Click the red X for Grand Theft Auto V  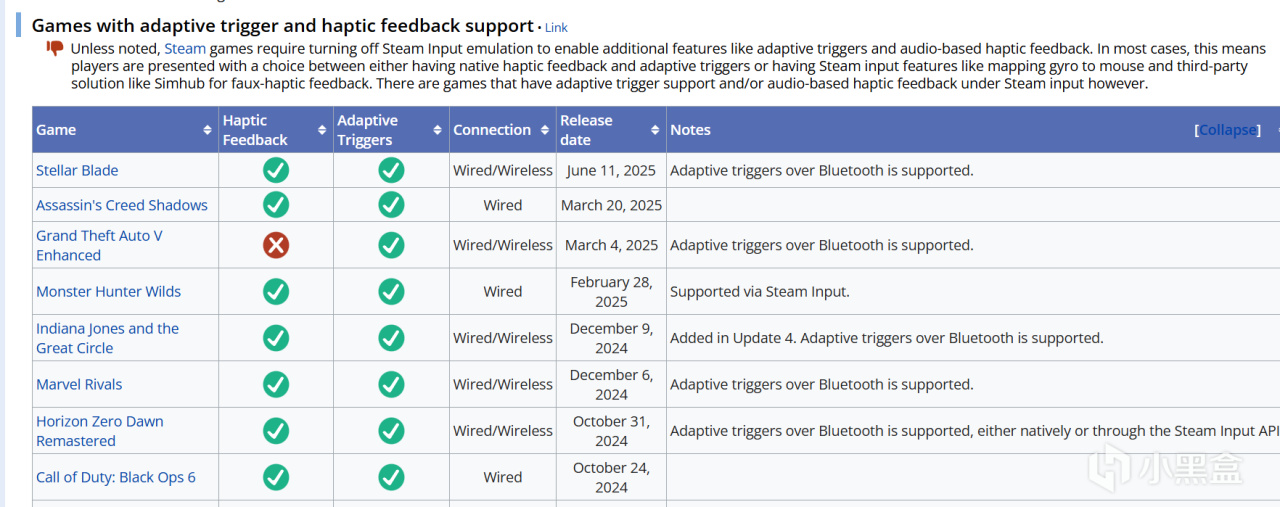(276, 245)
